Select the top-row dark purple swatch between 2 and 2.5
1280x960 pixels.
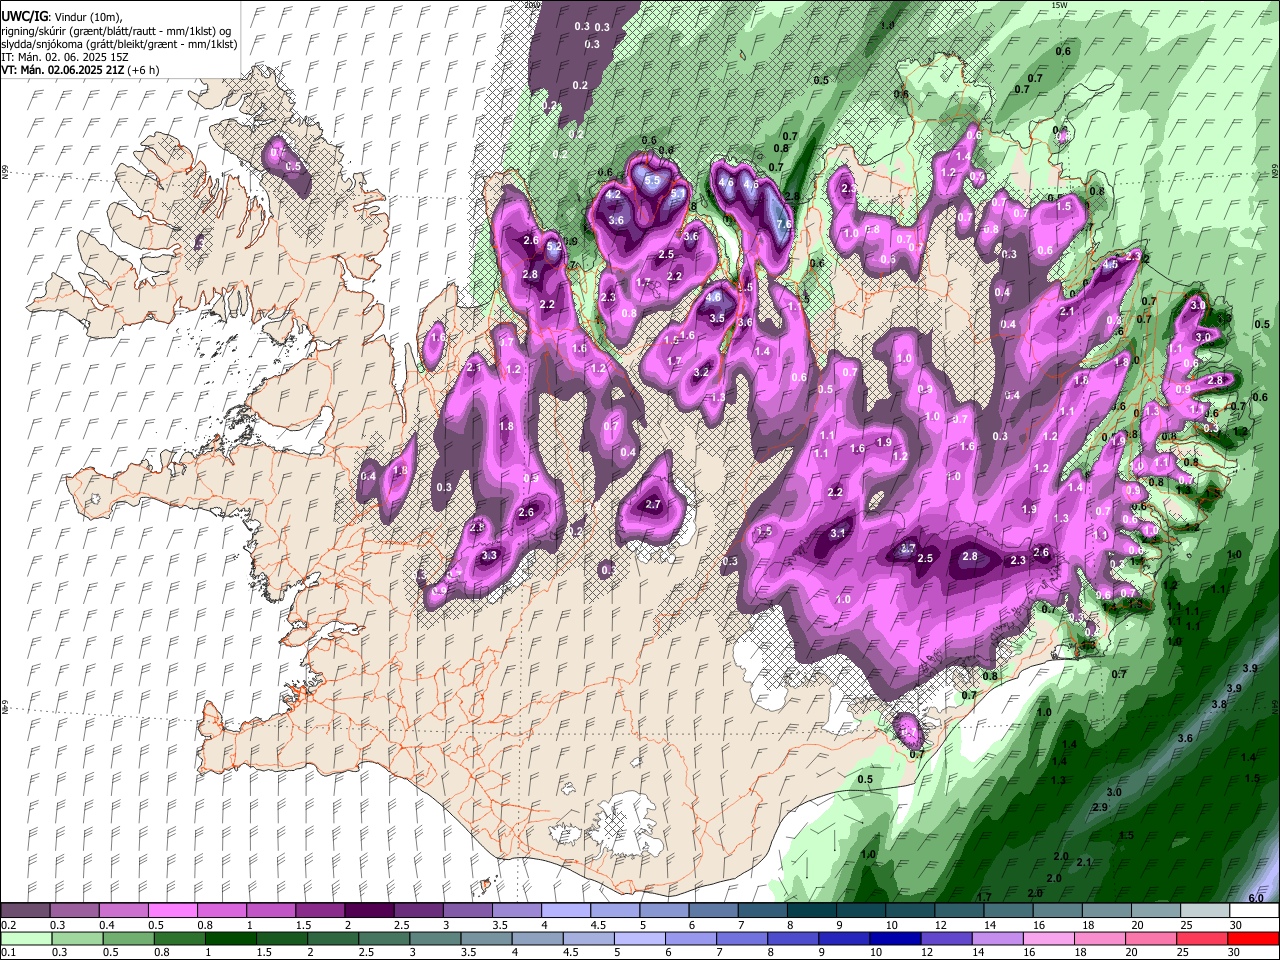pyautogui.click(x=369, y=911)
